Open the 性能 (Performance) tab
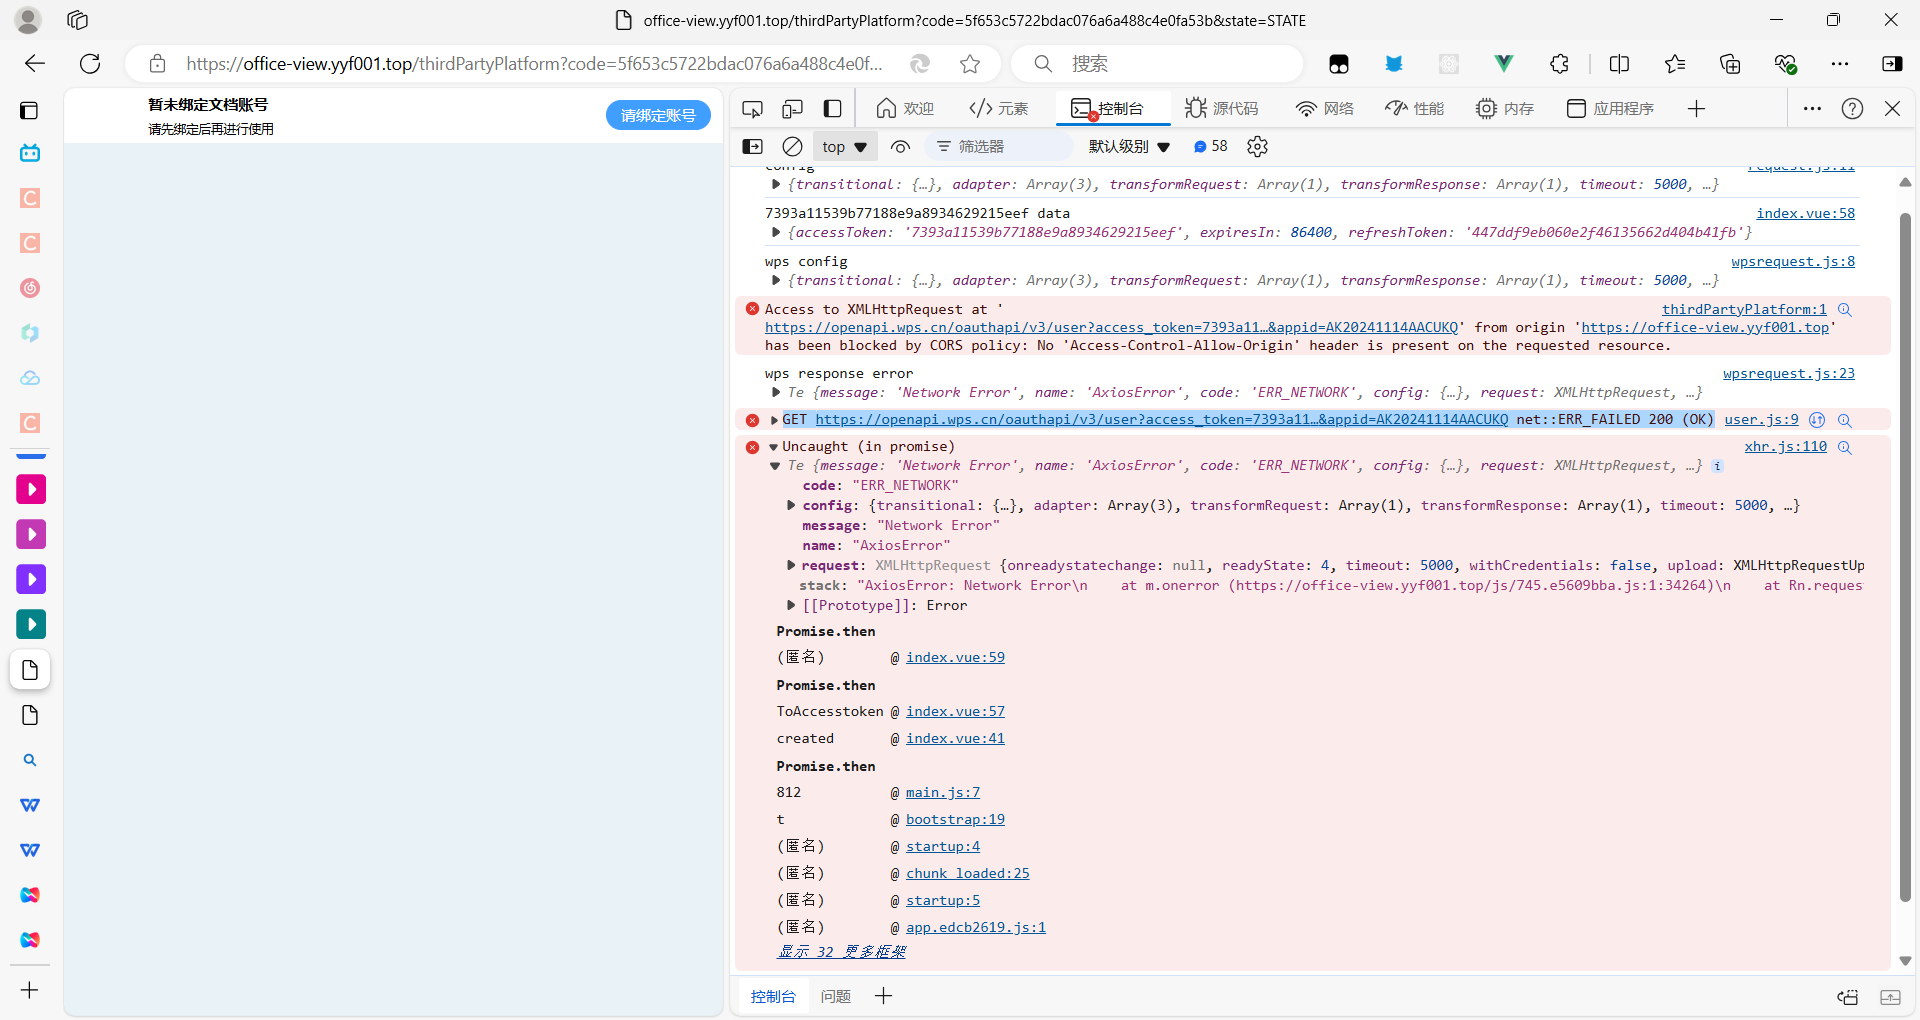This screenshot has height=1020, width=1920. pyautogui.click(x=1415, y=109)
